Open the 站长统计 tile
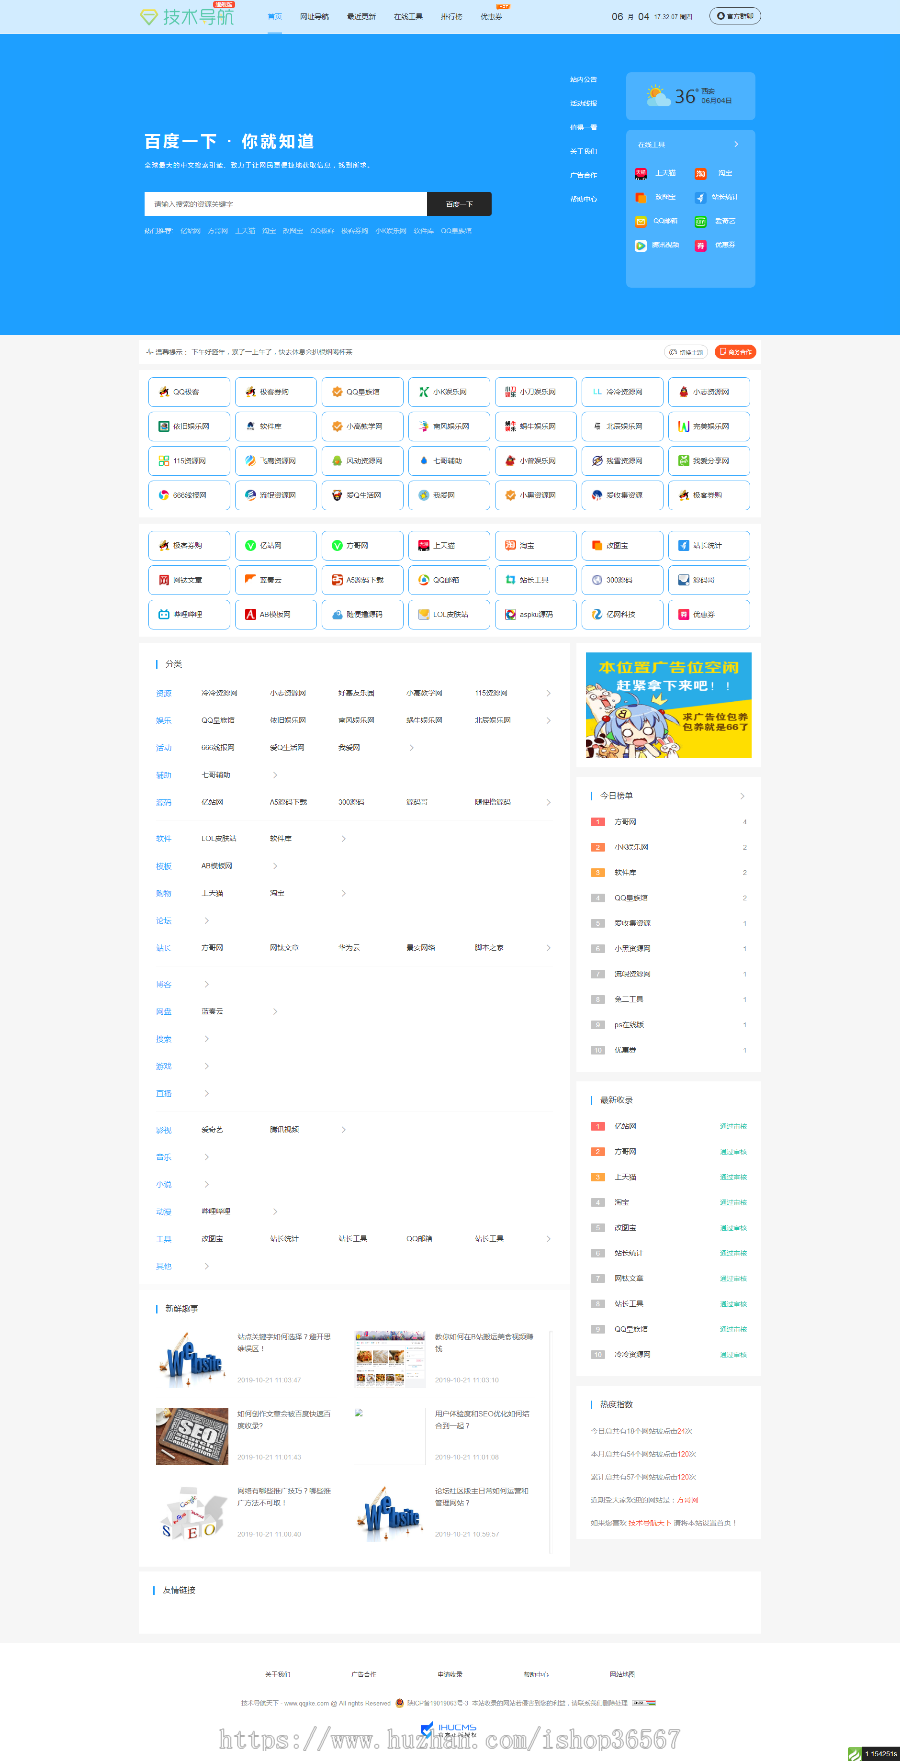The height and width of the screenshot is (1761, 900). pyautogui.click(x=708, y=546)
